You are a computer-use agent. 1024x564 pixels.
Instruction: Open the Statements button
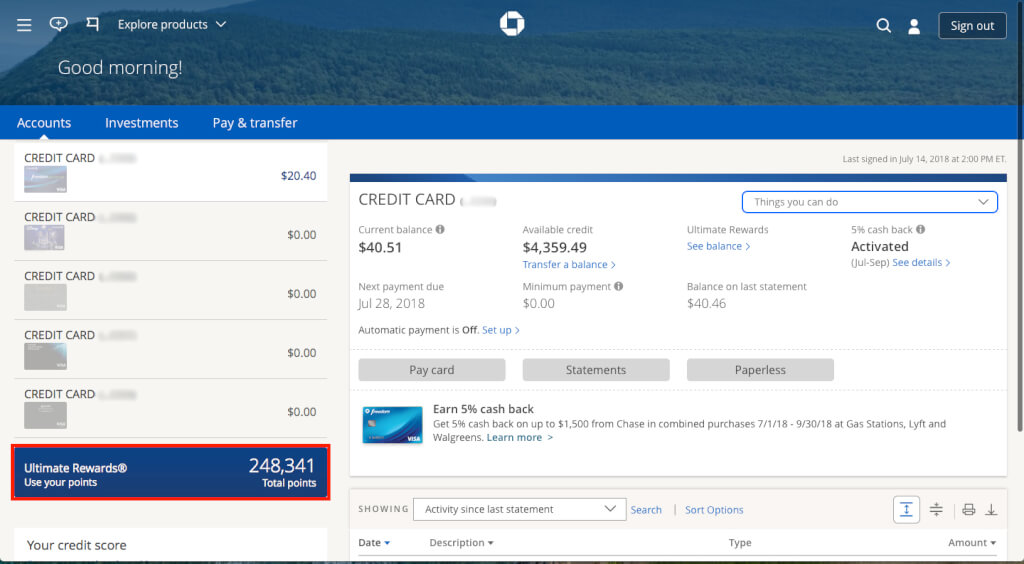click(x=596, y=369)
